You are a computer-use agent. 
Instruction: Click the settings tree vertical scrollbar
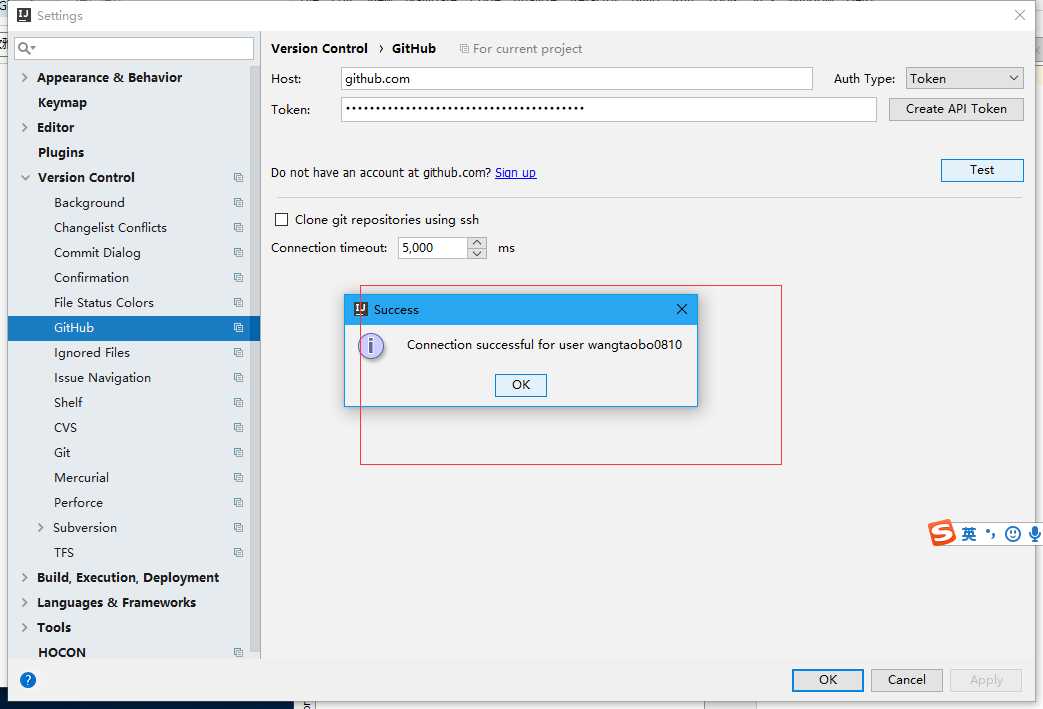pyautogui.click(x=255, y=359)
